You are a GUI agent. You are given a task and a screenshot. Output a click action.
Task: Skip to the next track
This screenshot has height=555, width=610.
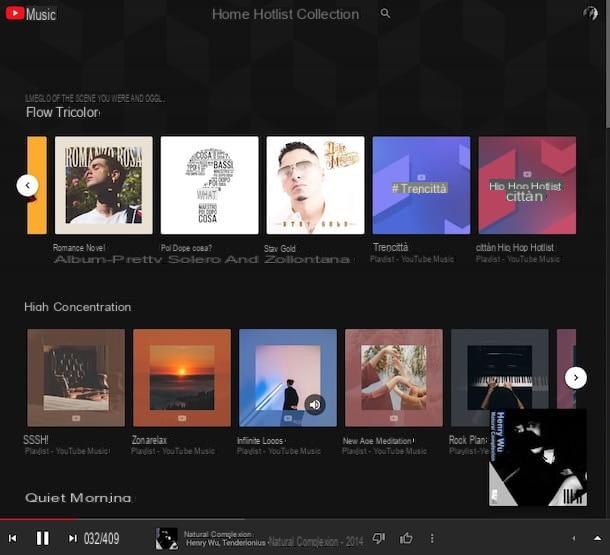[x=72, y=538]
